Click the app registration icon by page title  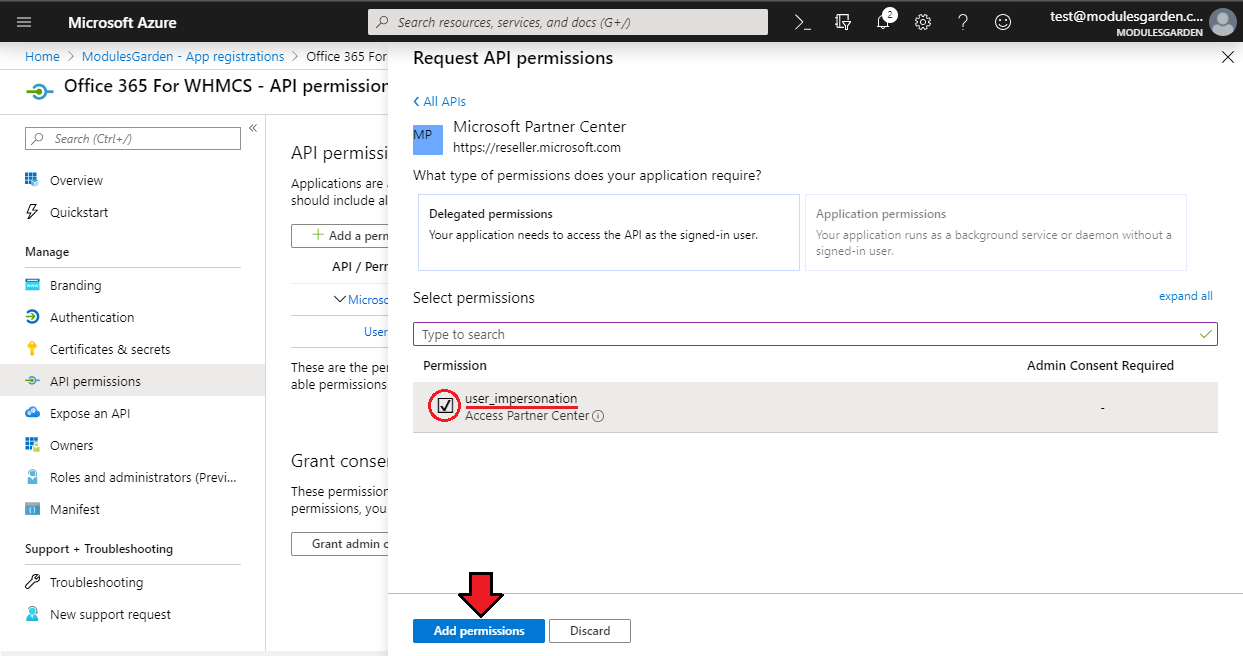click(39, 90)
